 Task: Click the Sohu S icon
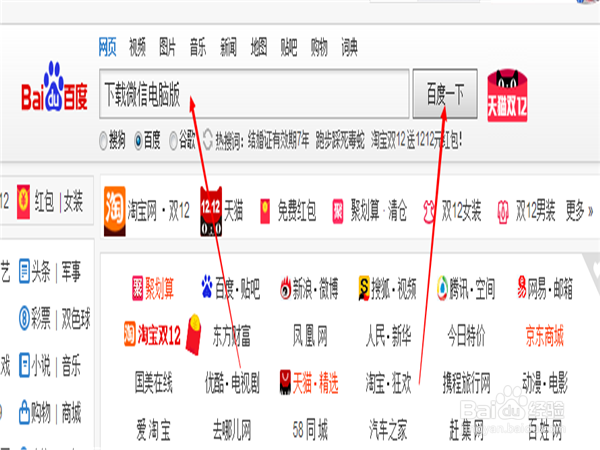pos(364,288)
